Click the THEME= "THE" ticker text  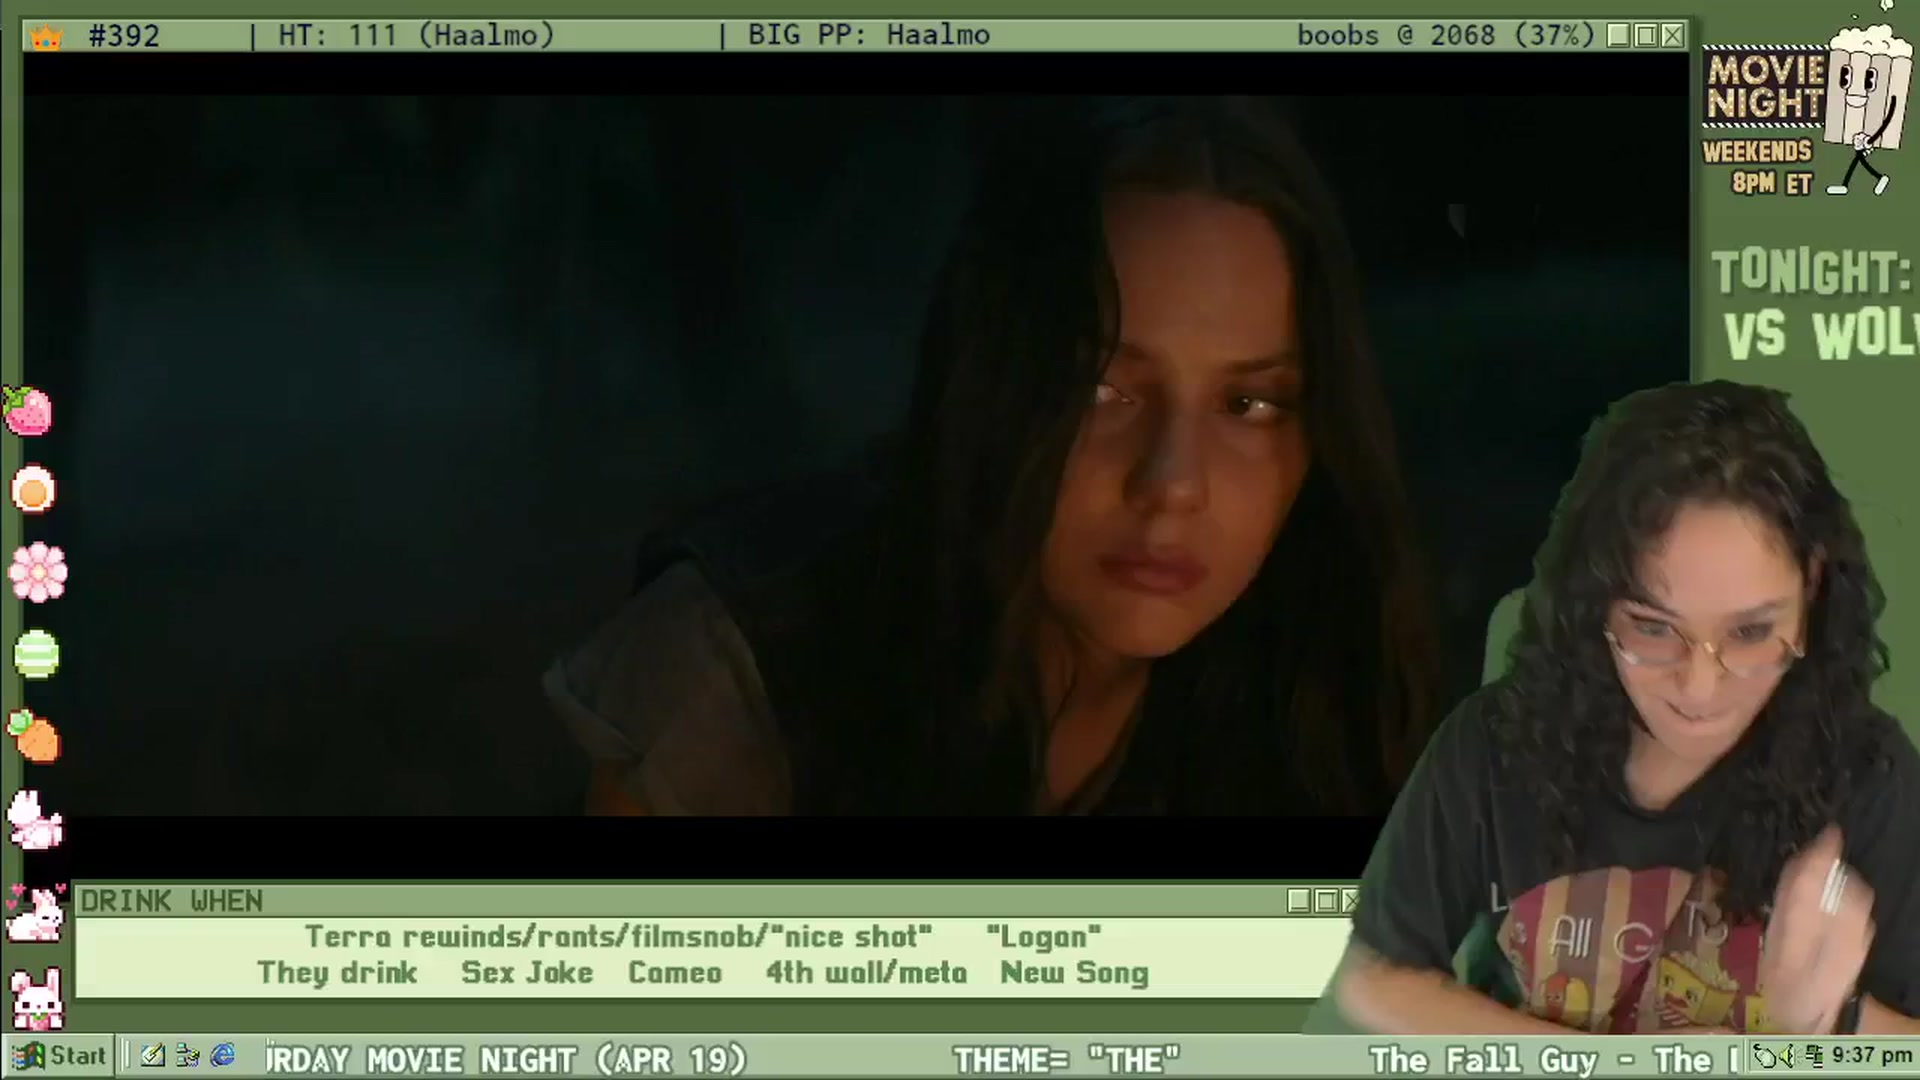(x=1066, y=1059)
